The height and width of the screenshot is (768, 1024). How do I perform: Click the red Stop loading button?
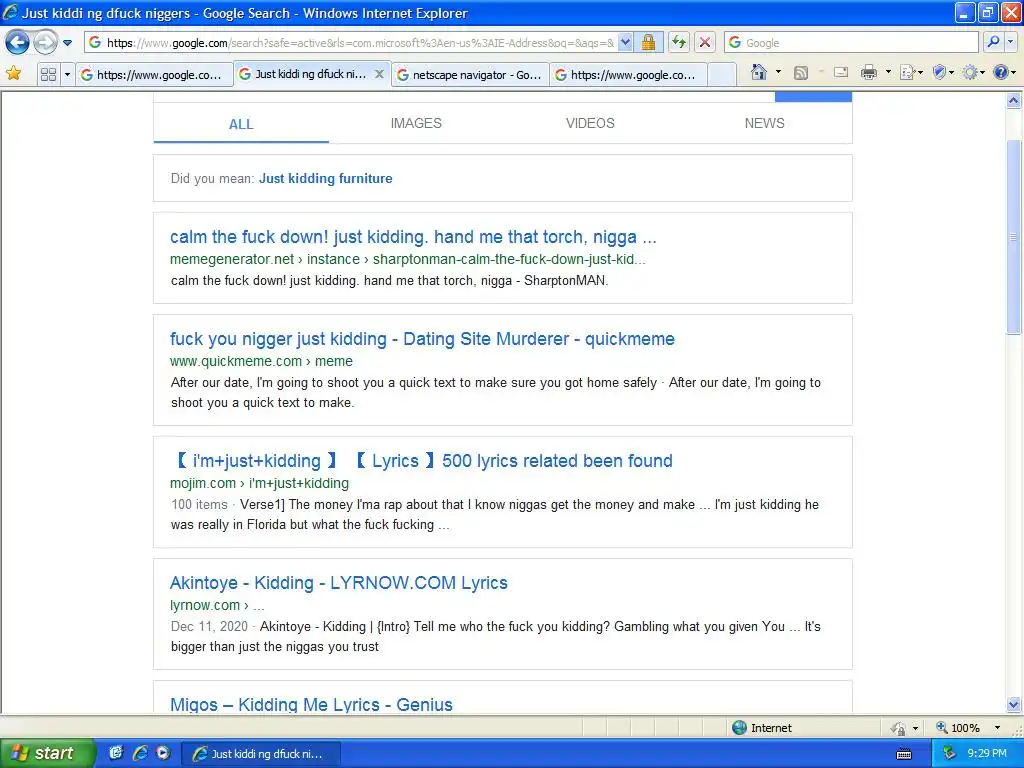705,43
